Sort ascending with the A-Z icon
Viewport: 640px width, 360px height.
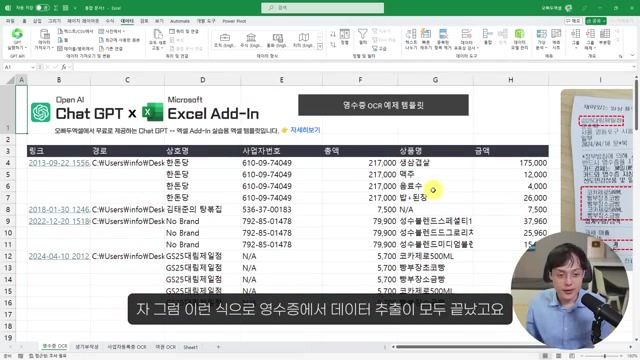coord(333,34)
